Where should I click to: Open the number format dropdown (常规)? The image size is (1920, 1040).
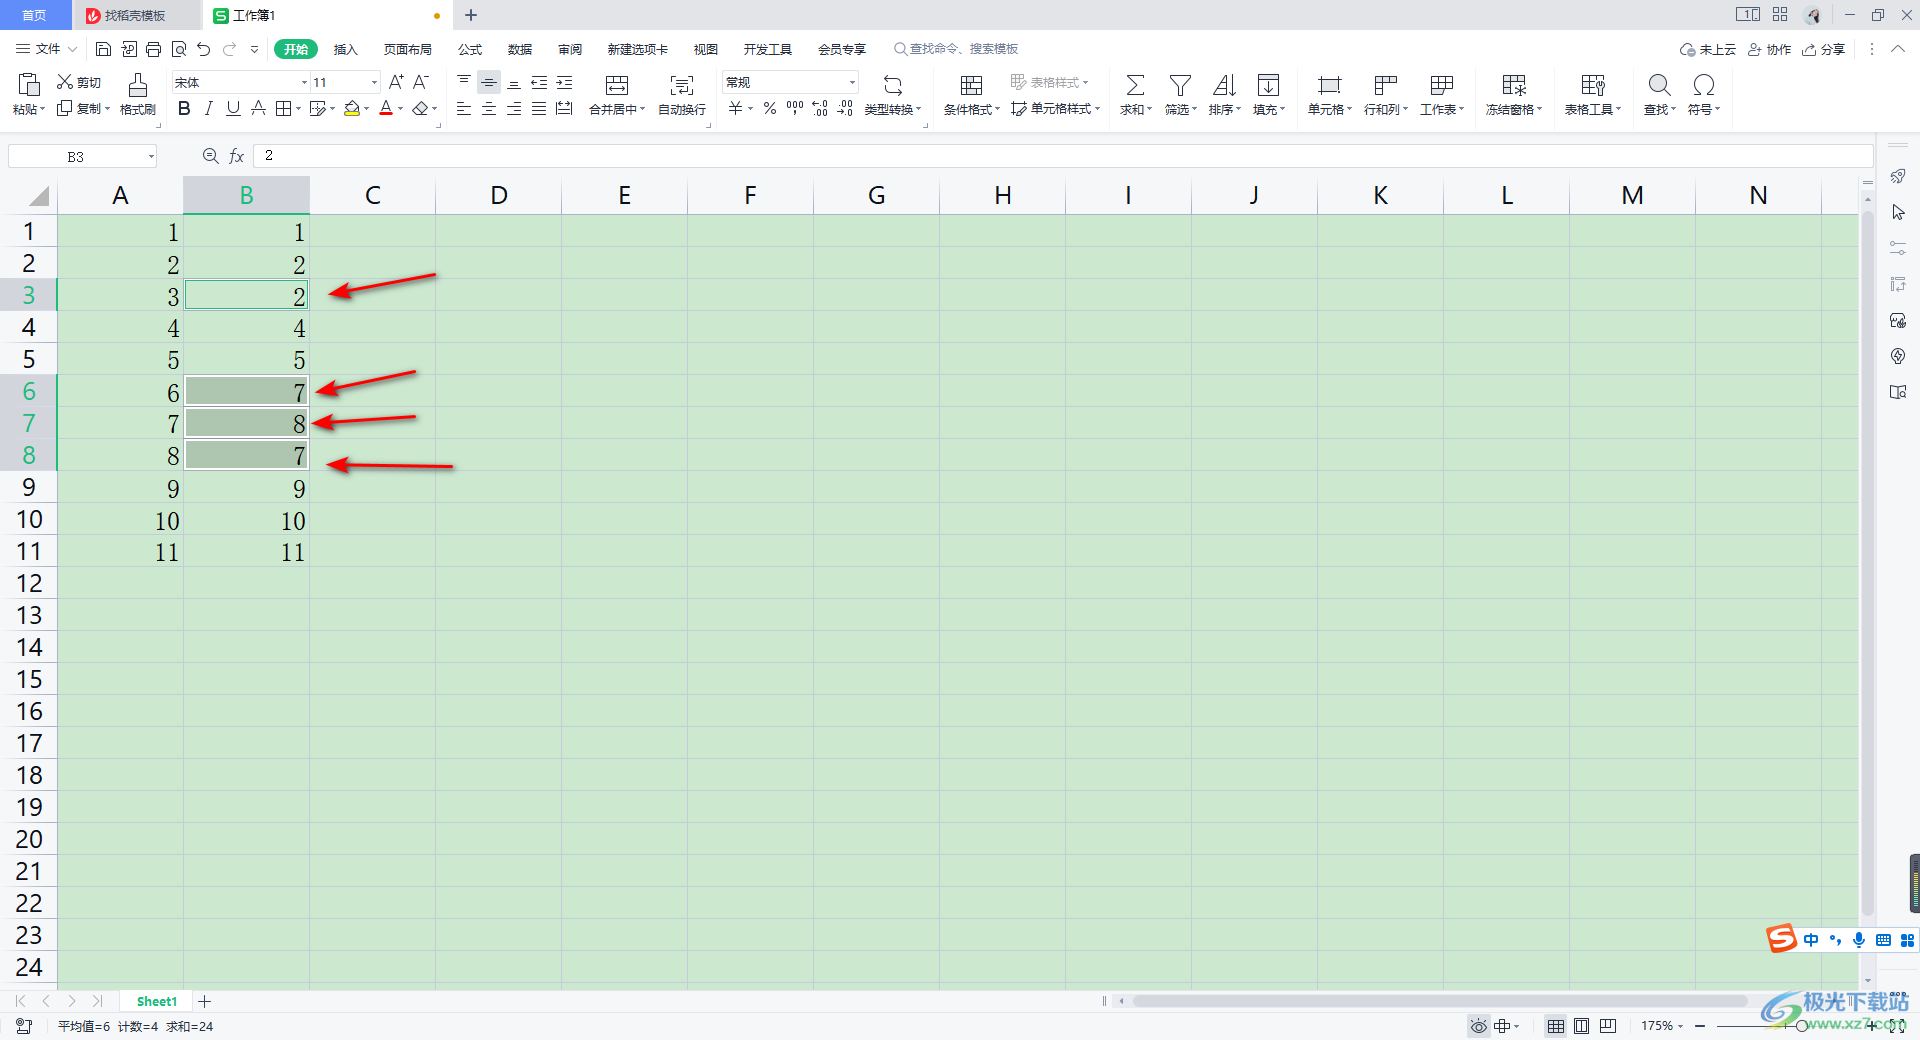click(852, 82)
